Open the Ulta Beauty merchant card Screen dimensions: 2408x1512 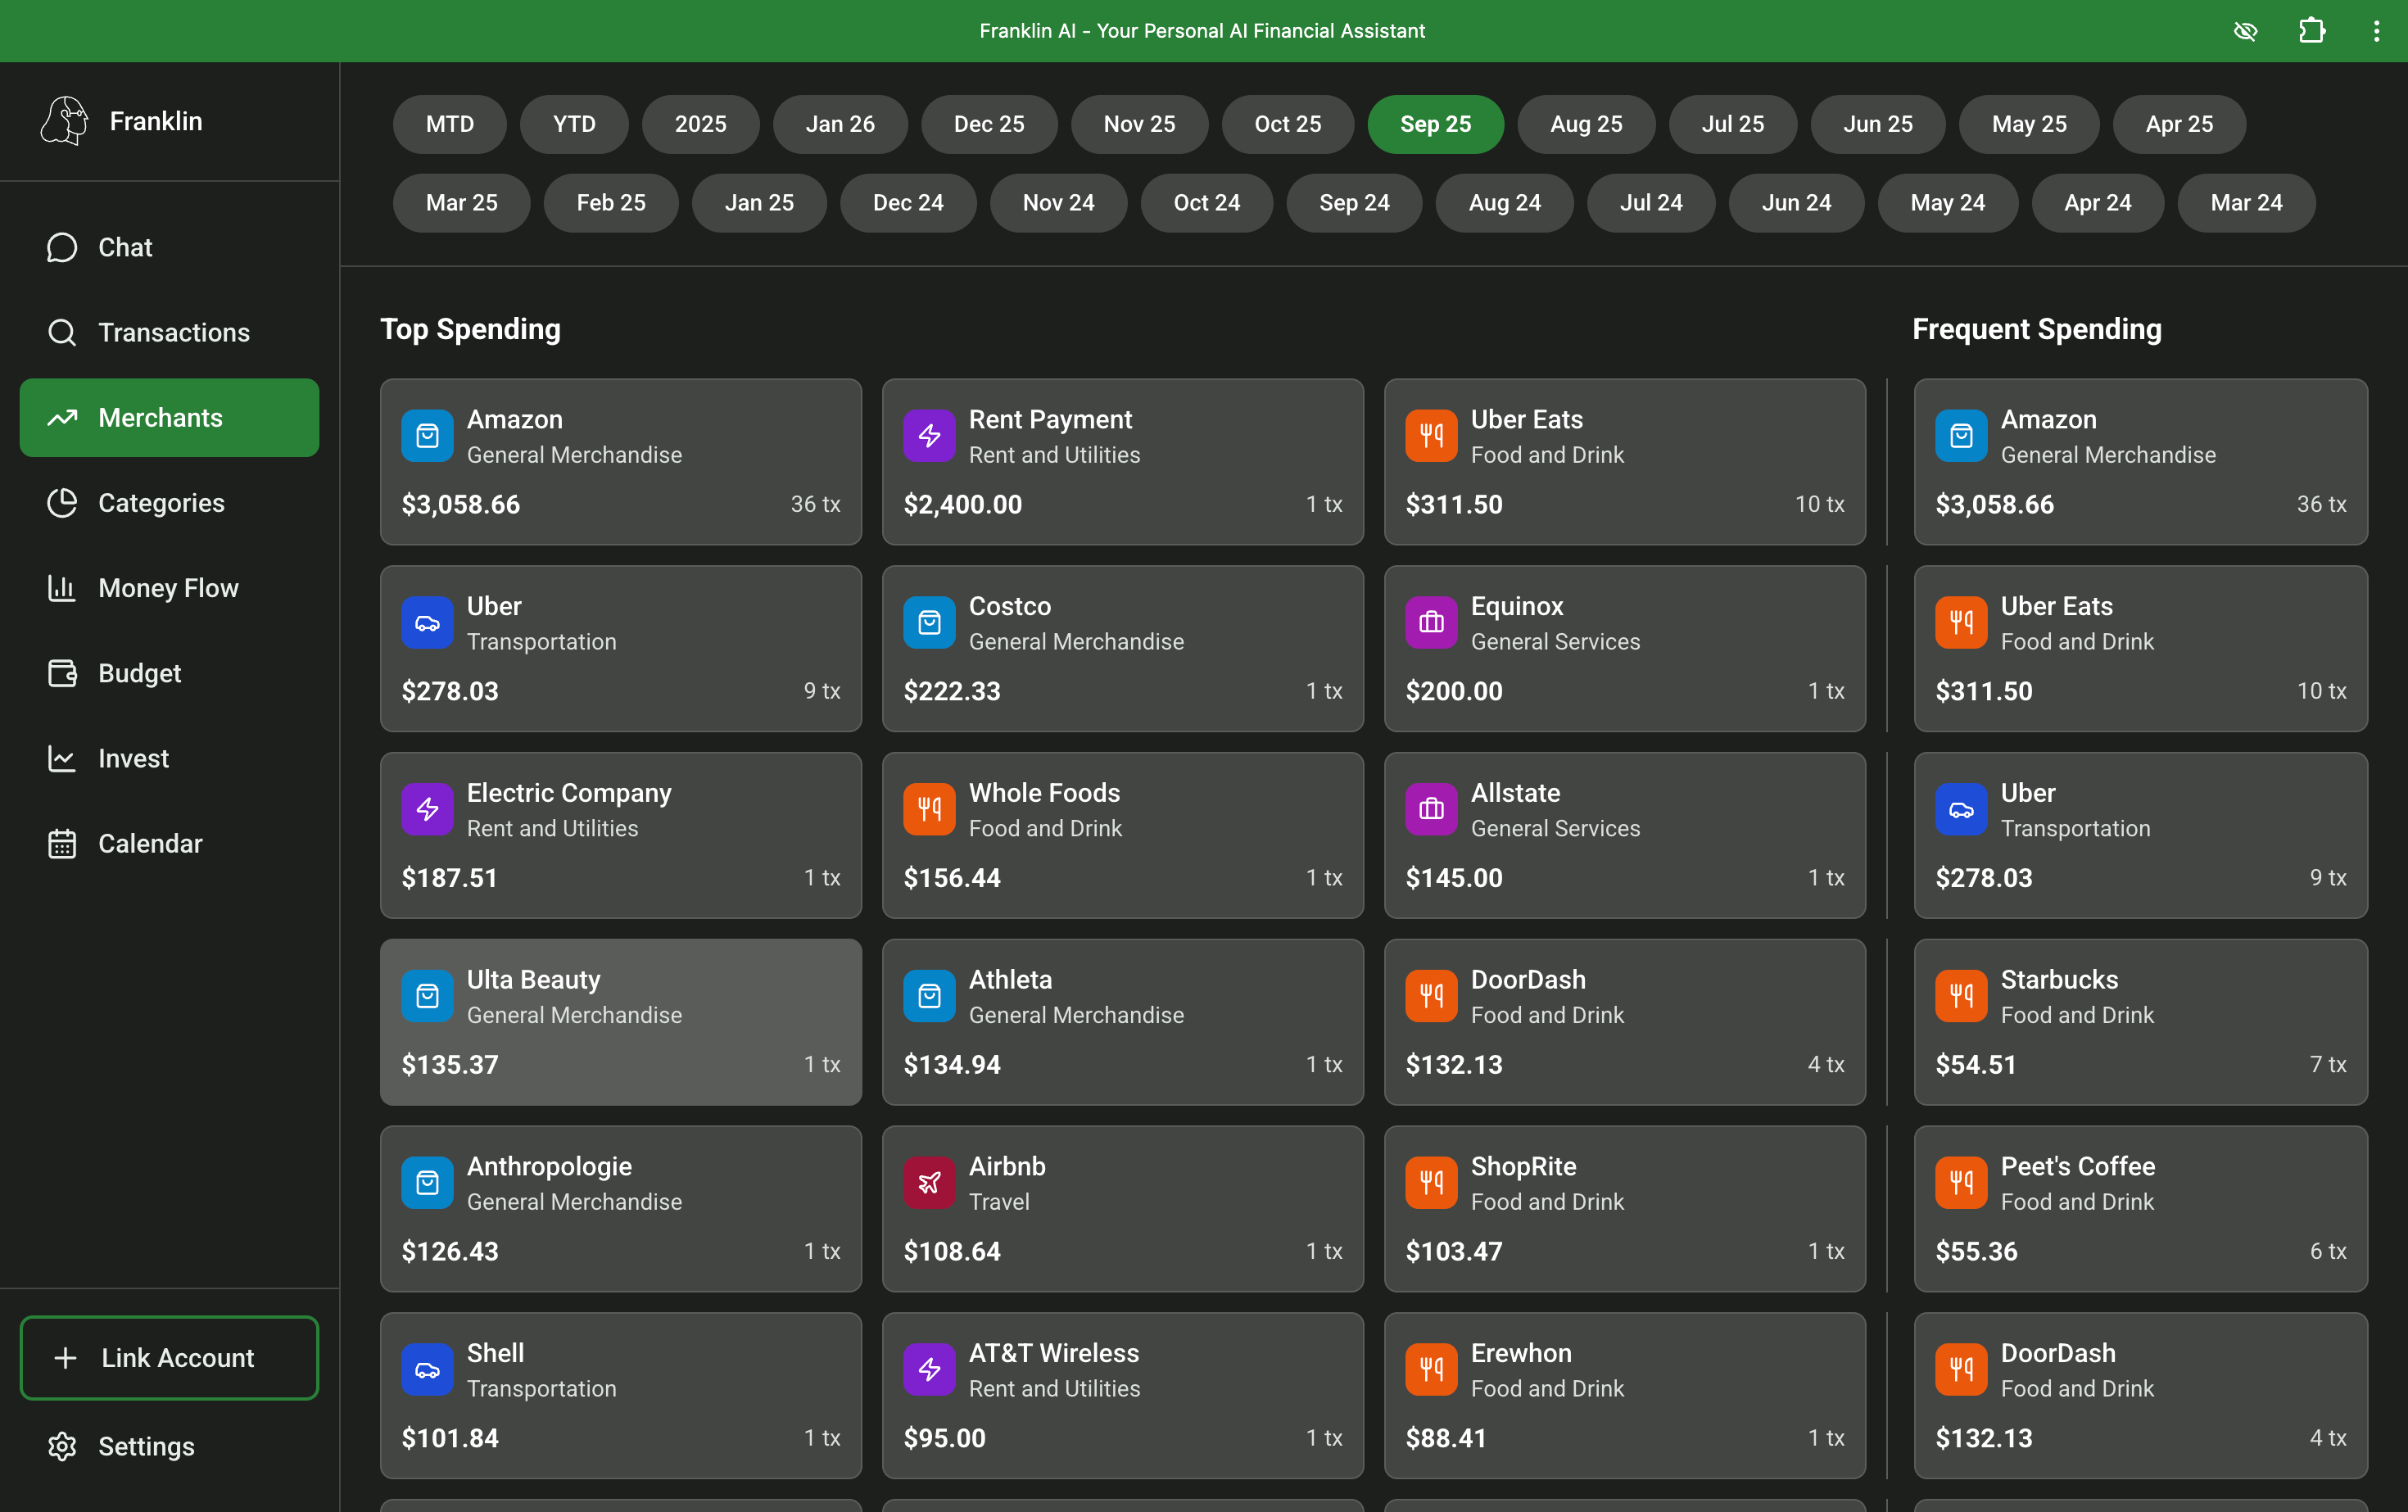point(621,1022)
